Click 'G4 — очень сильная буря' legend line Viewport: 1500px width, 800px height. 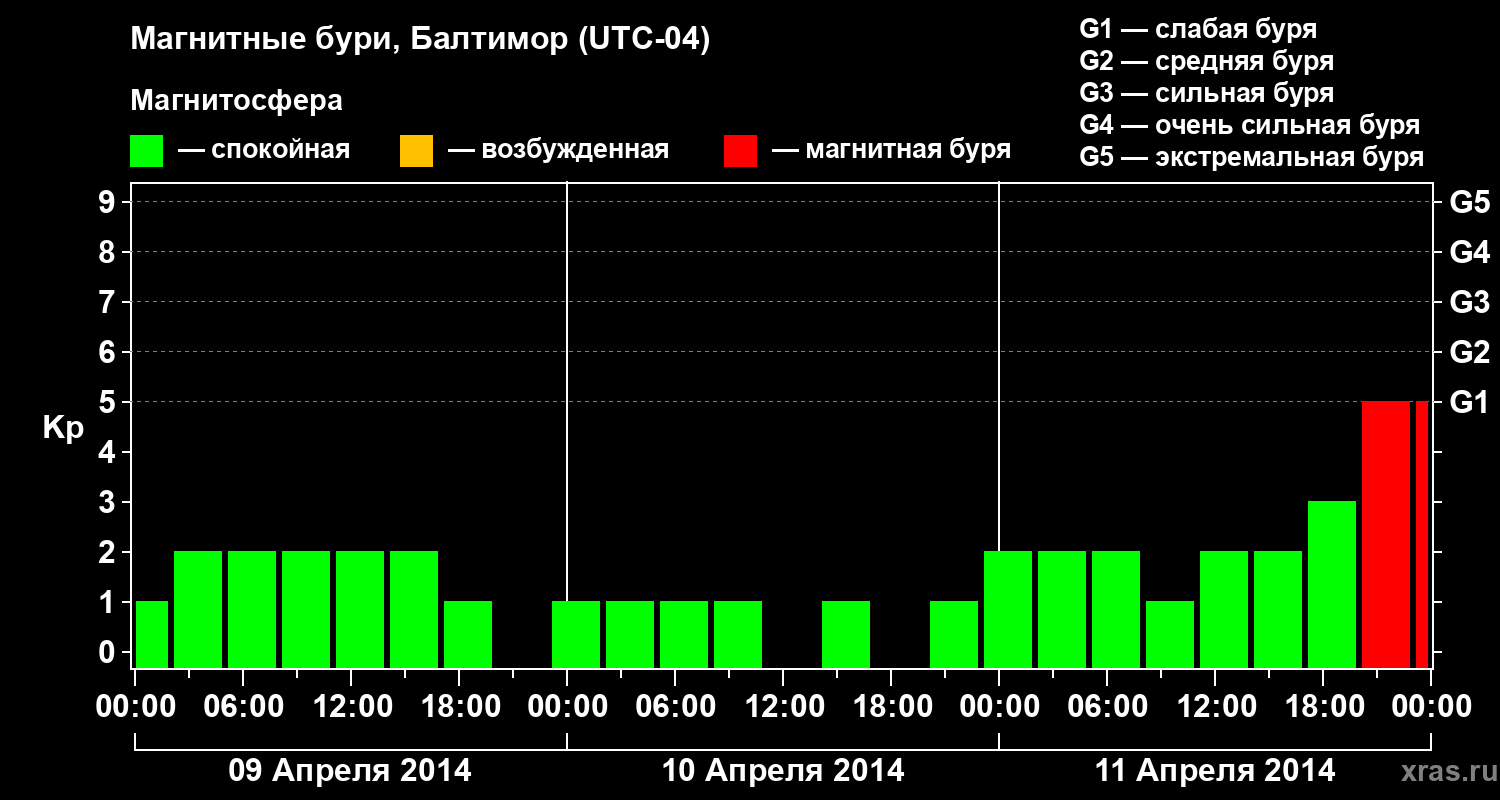click(x=1250, y=125)
